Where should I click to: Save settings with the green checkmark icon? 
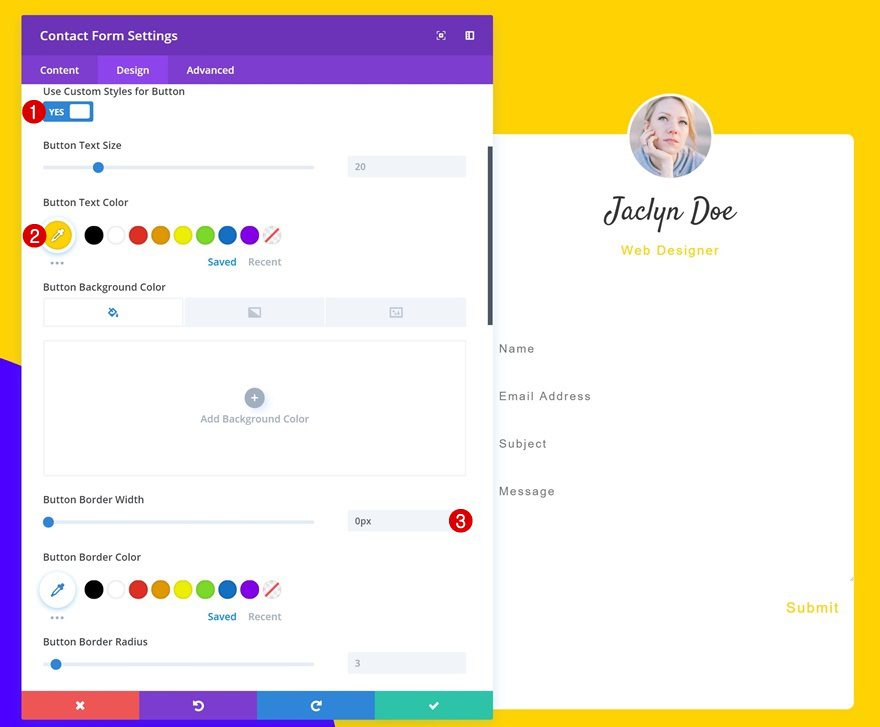point(433,705)
